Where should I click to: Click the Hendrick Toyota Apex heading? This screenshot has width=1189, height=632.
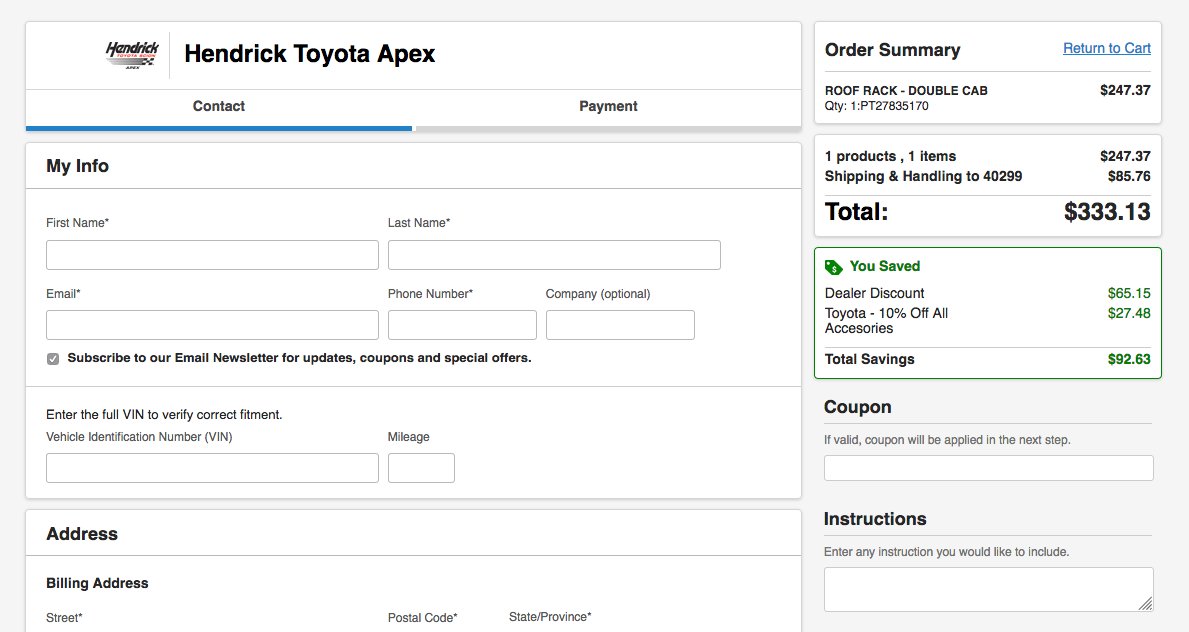click(x=309, y=54)
